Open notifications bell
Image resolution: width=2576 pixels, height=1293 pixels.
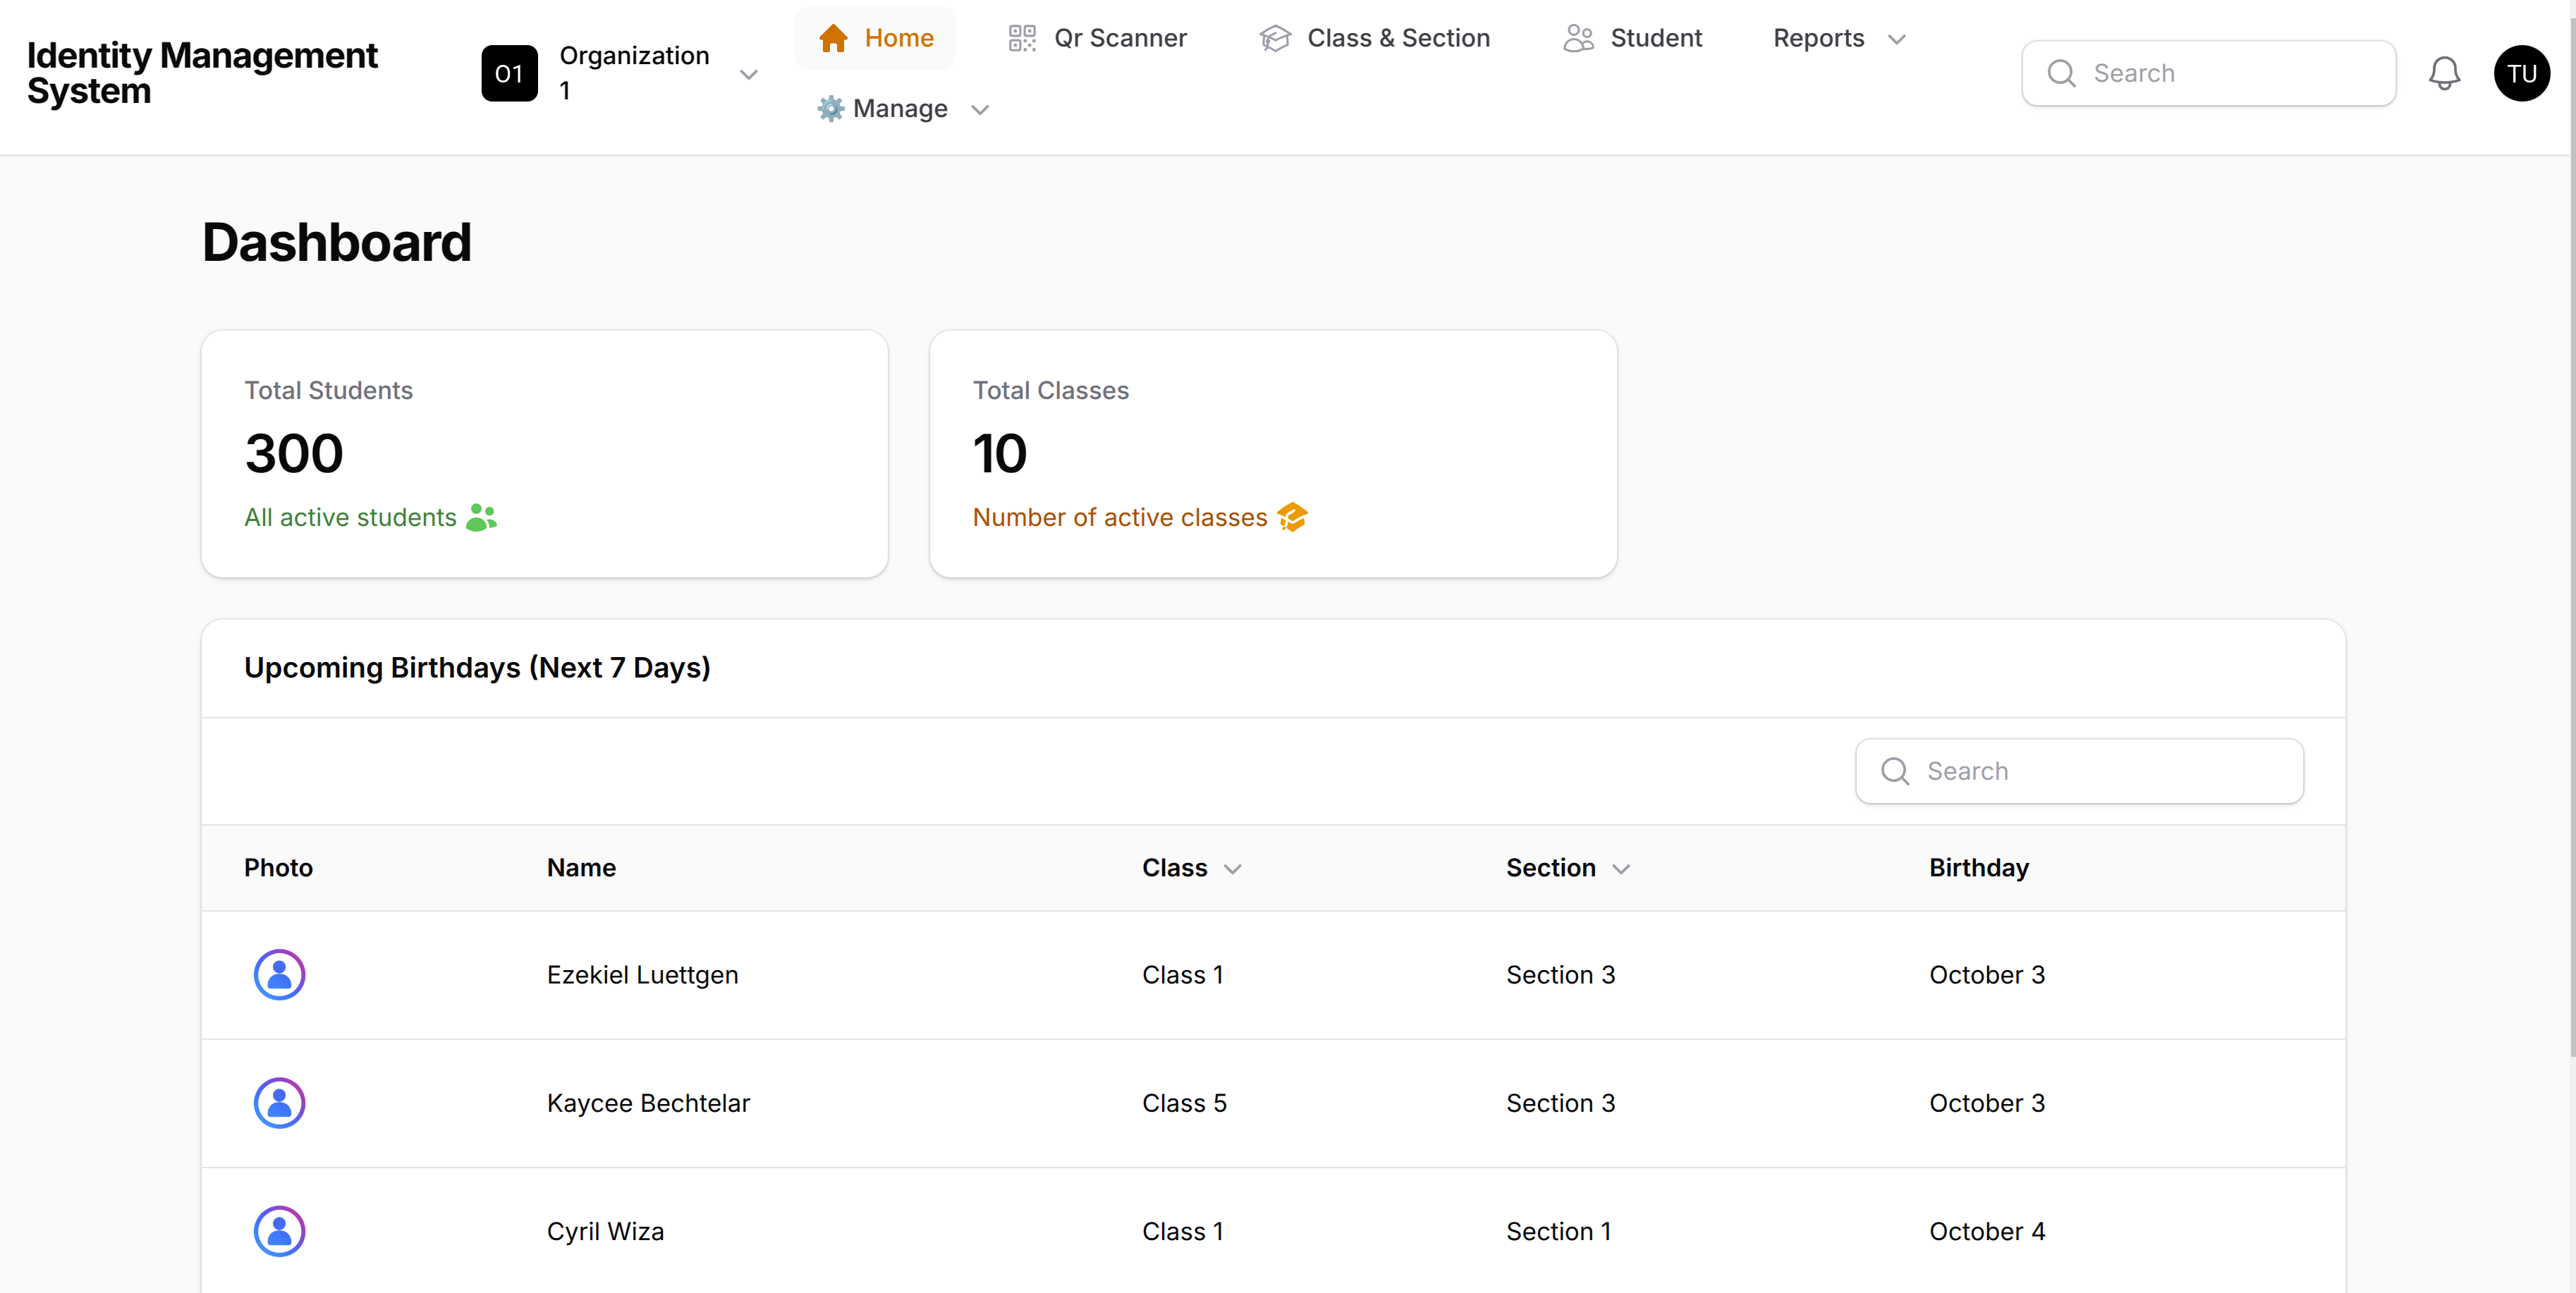2445,73
